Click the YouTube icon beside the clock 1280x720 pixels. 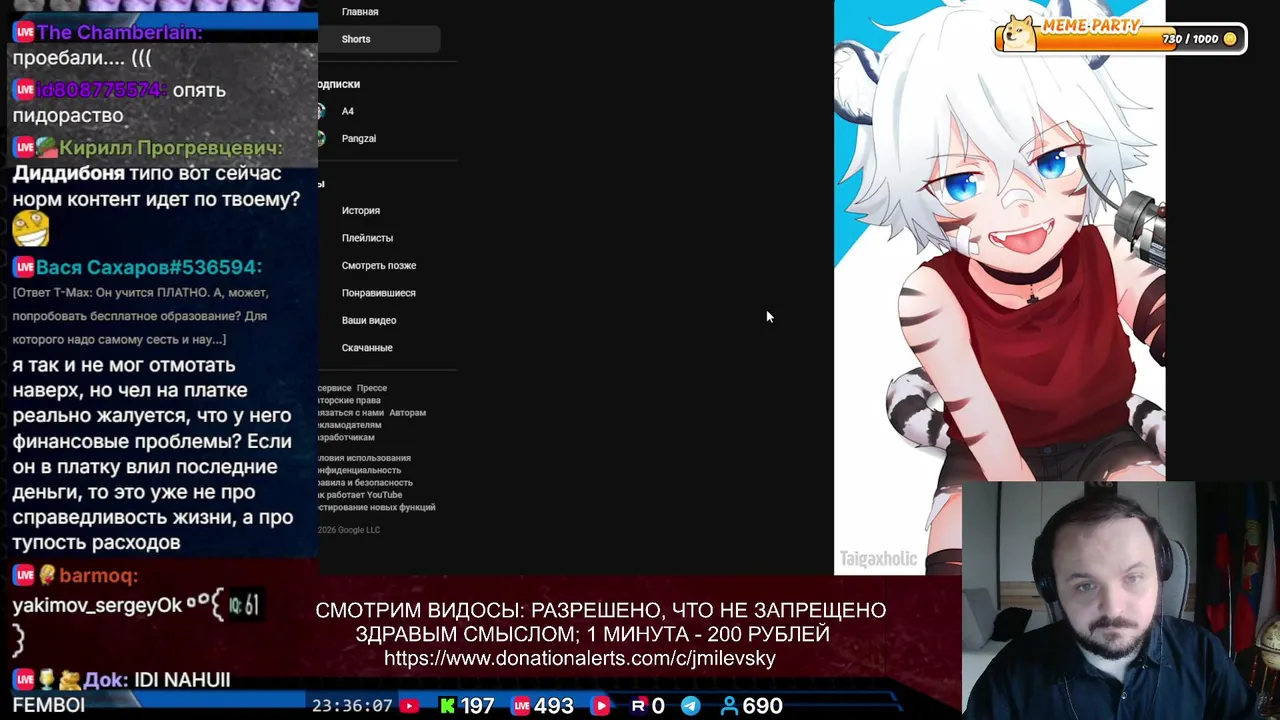coord(409,706)
